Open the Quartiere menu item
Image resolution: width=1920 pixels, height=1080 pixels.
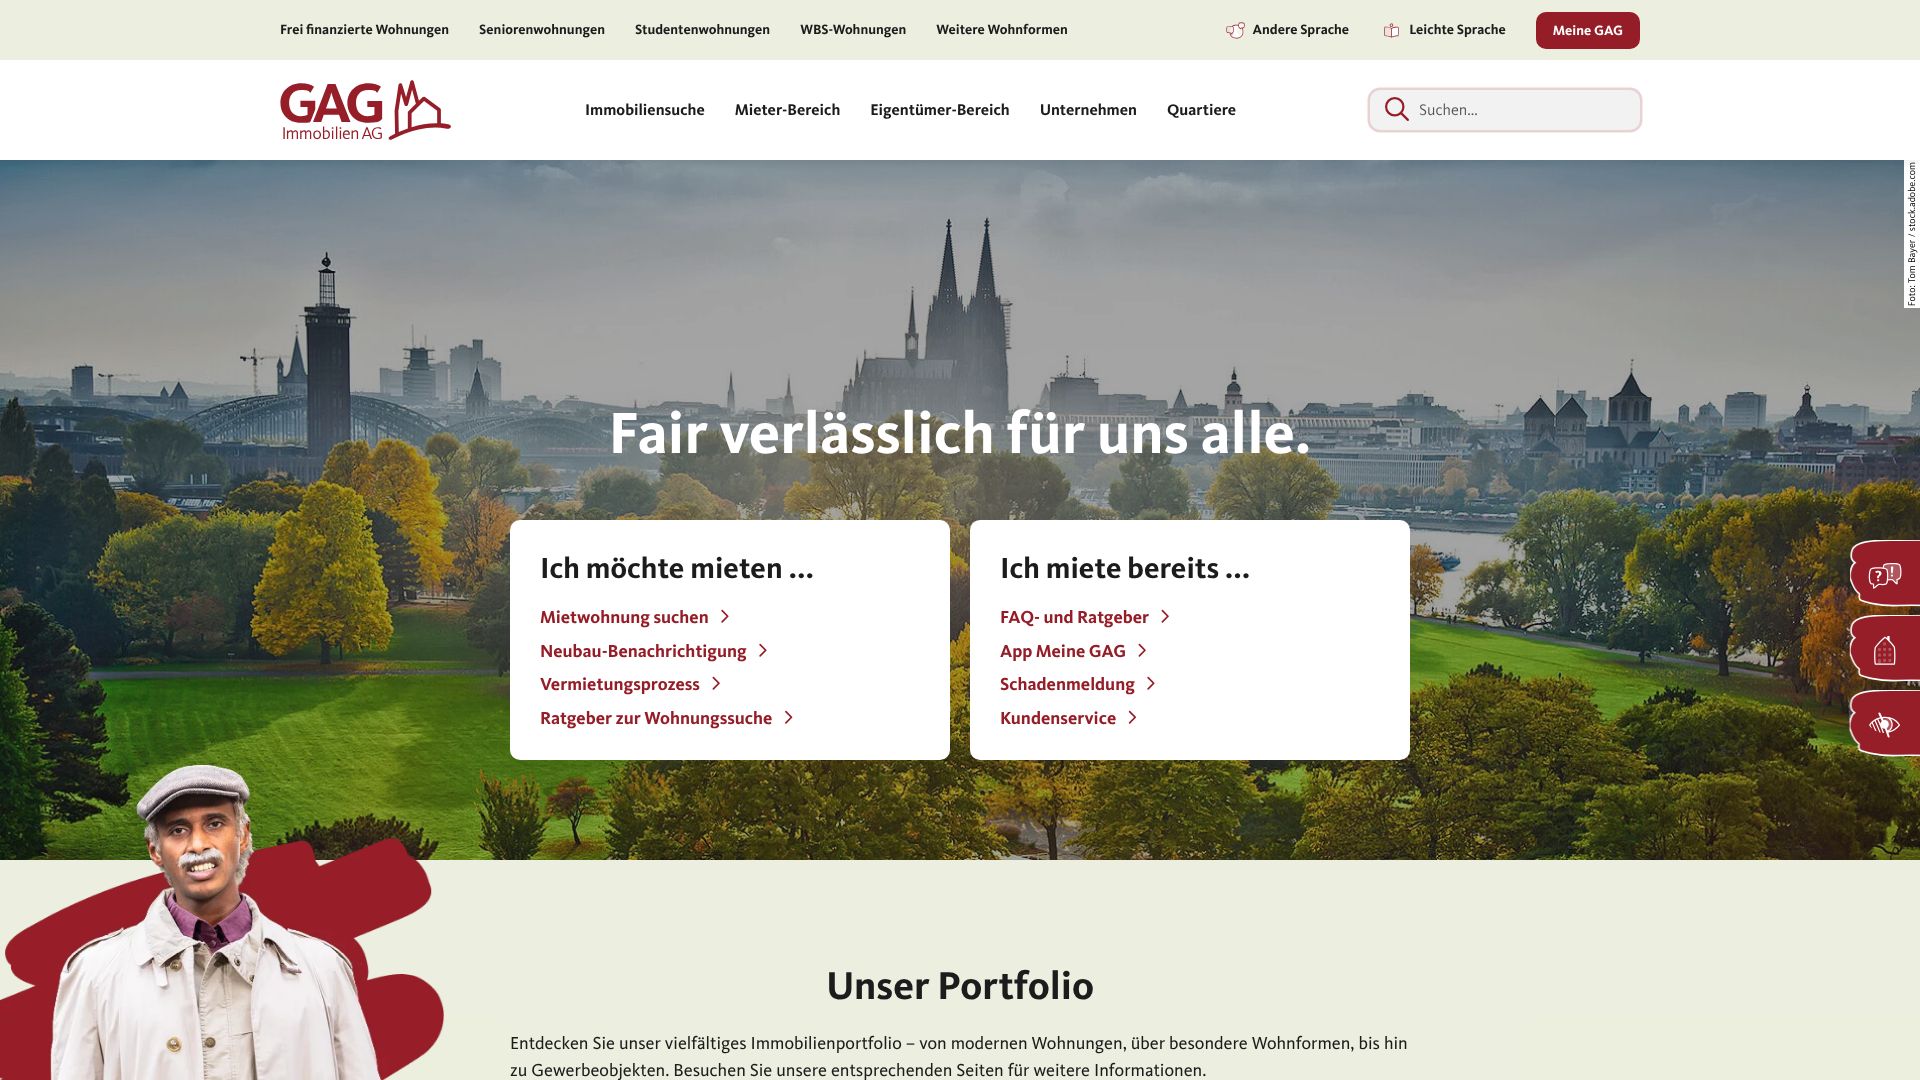1201,110
